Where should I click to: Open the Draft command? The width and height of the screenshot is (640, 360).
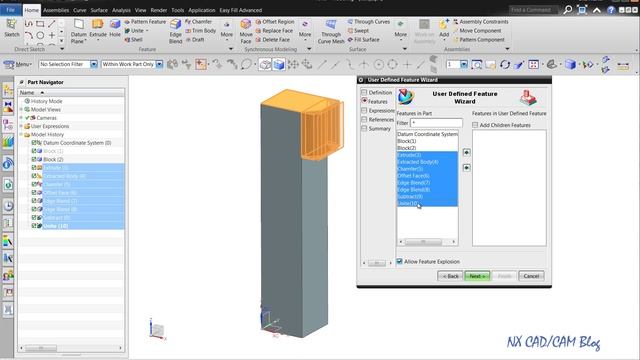195,40
